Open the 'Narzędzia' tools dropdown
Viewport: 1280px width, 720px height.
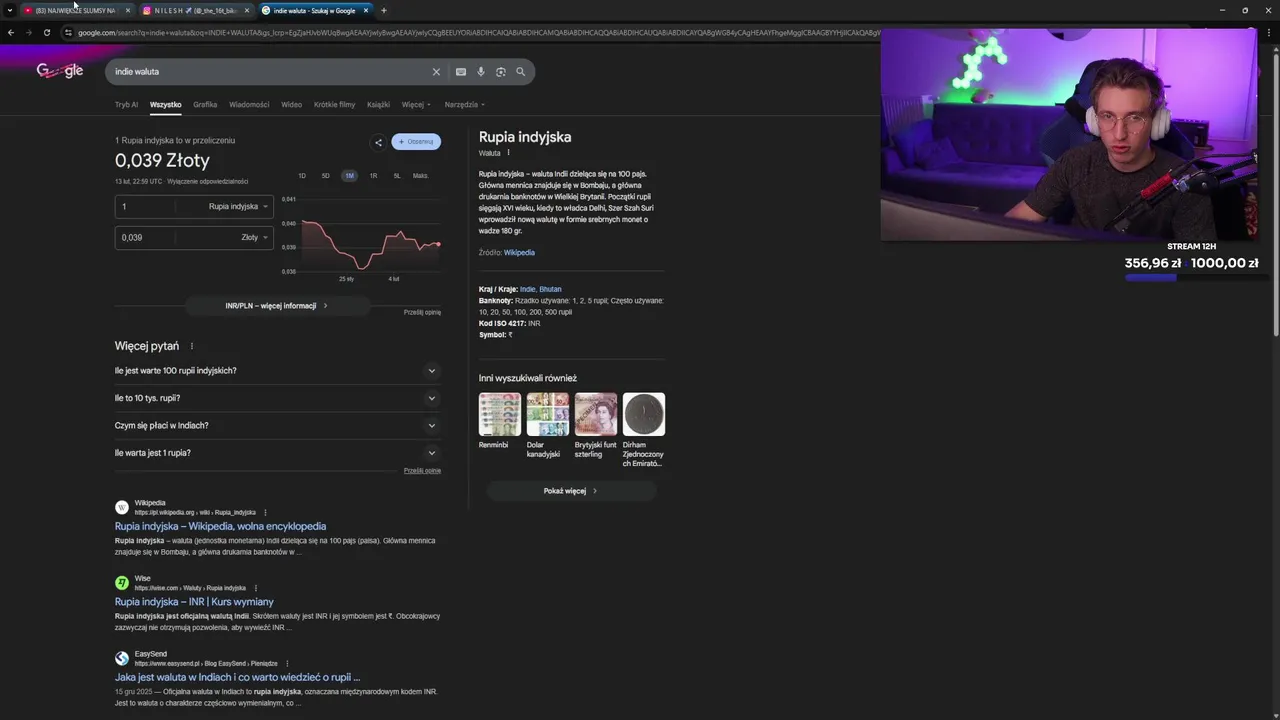pyautogui.click(x=464, y=104)
